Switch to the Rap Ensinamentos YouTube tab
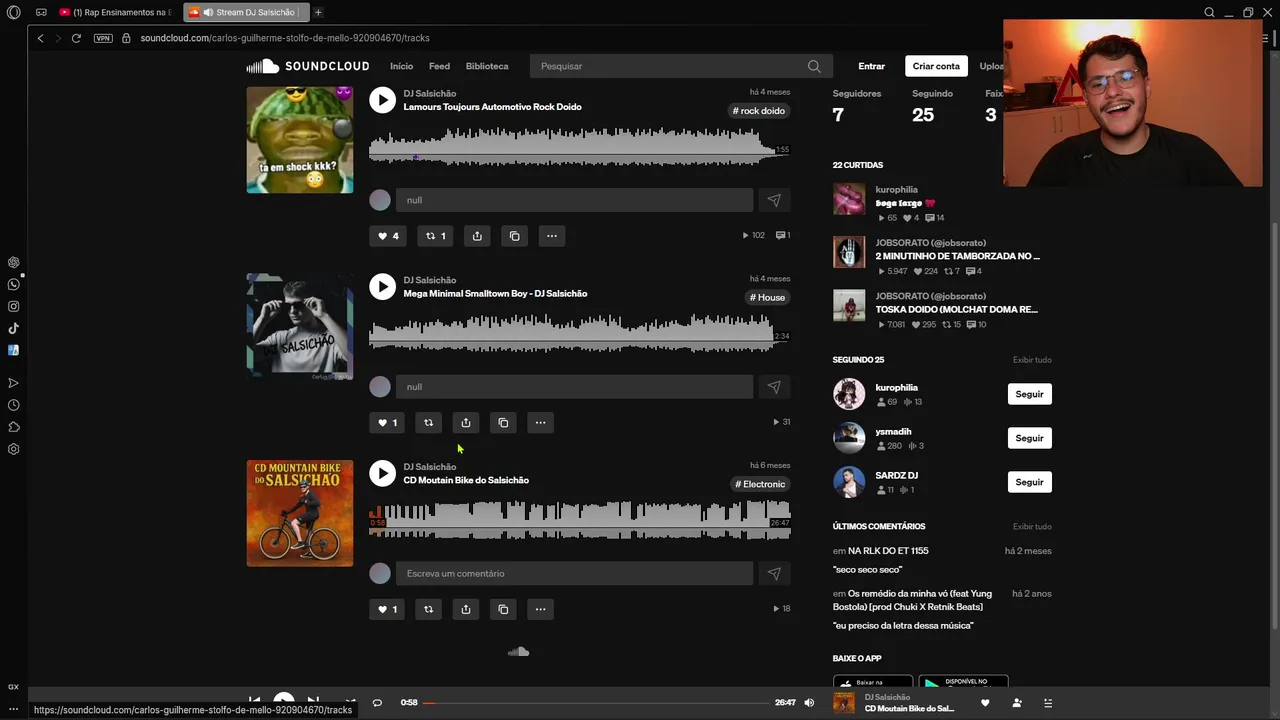The width and height of the screenshot is (1280, 720). pos(117,12)
